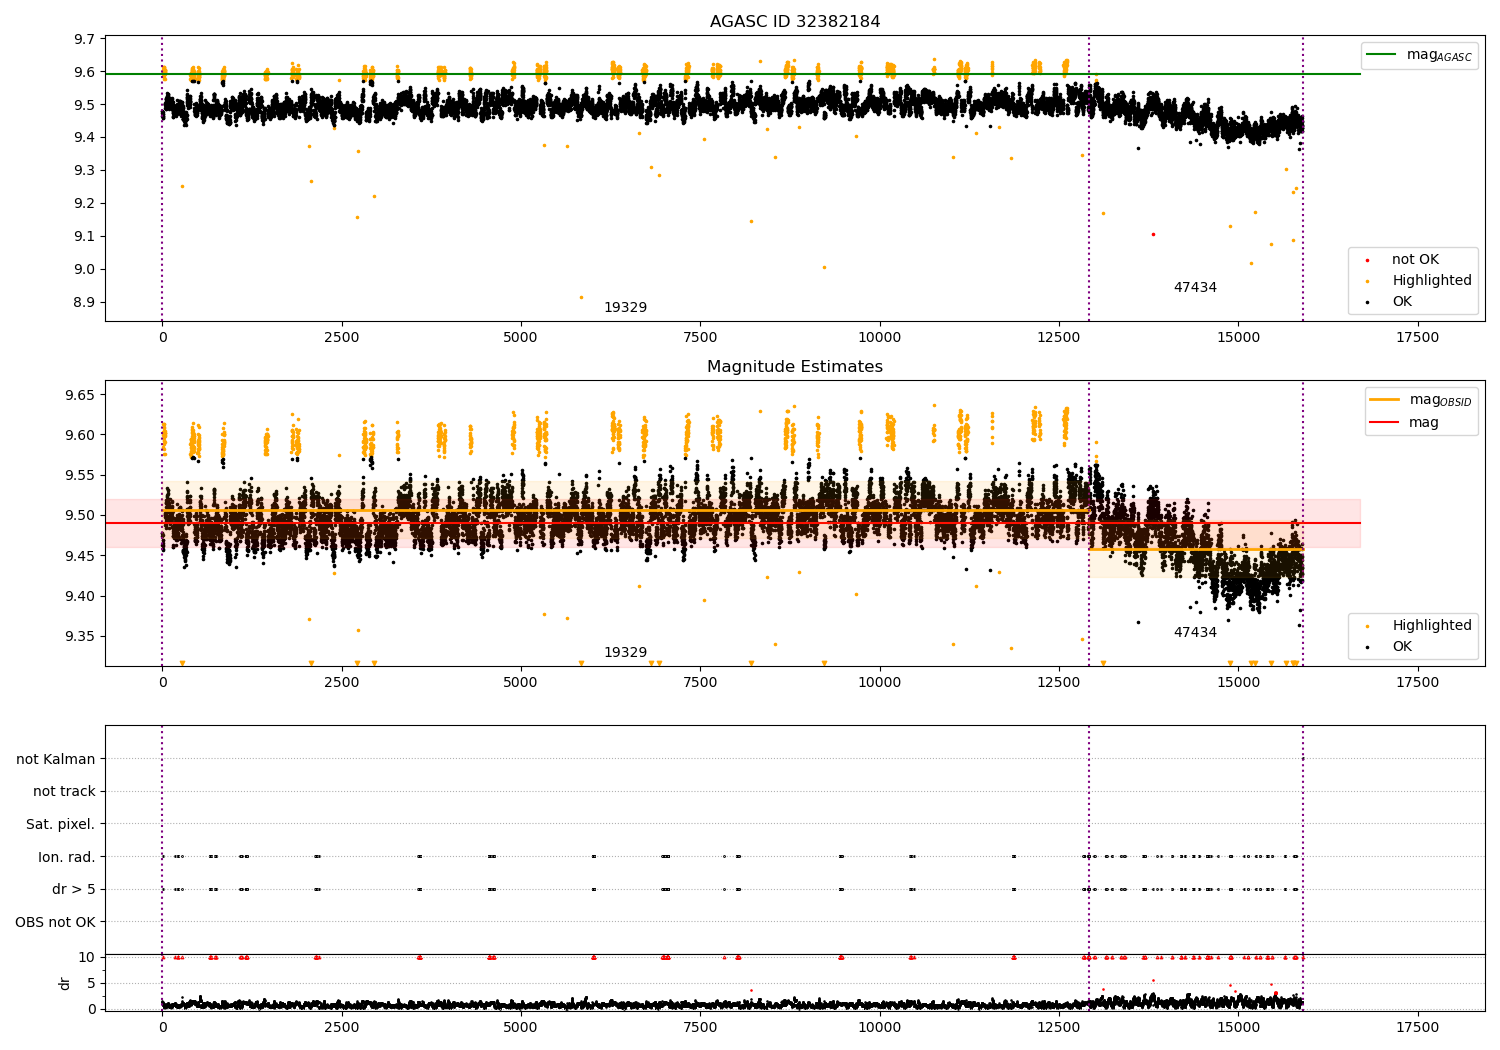Click the 'Sat. pixel.' axis label
1500x1050 pixels.
pos(60,824)
